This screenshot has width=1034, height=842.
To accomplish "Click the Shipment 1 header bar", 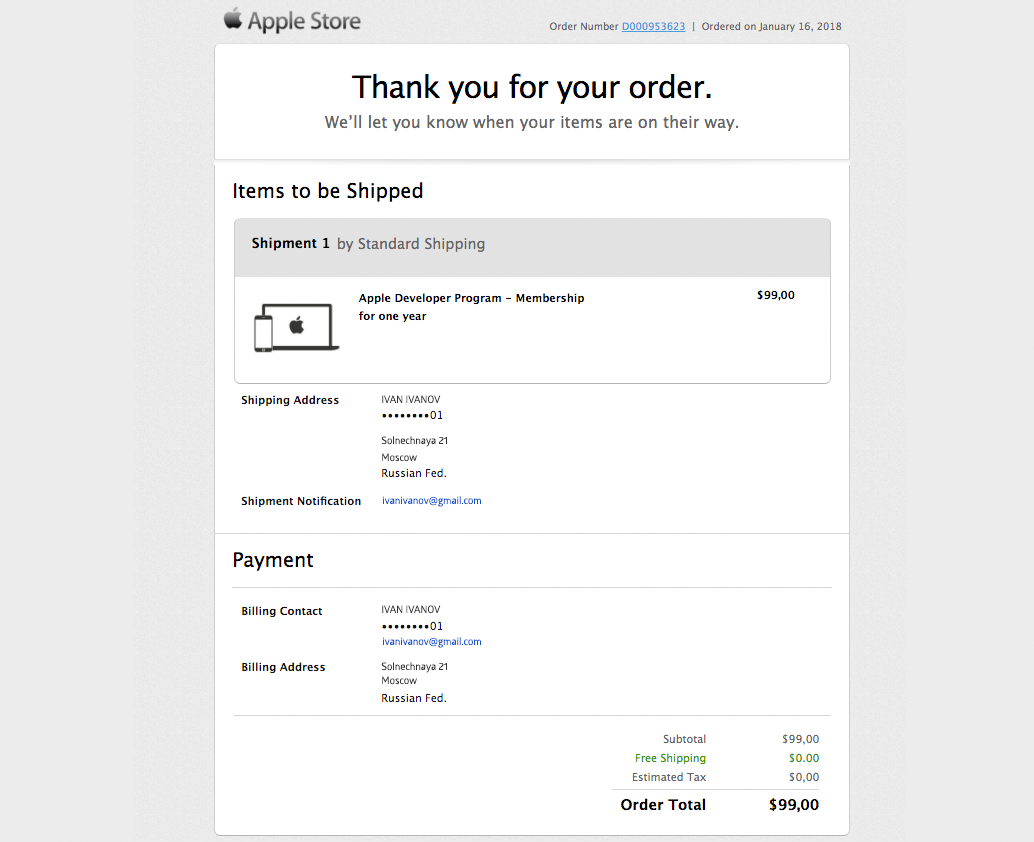I will click(x=532, y=244).
